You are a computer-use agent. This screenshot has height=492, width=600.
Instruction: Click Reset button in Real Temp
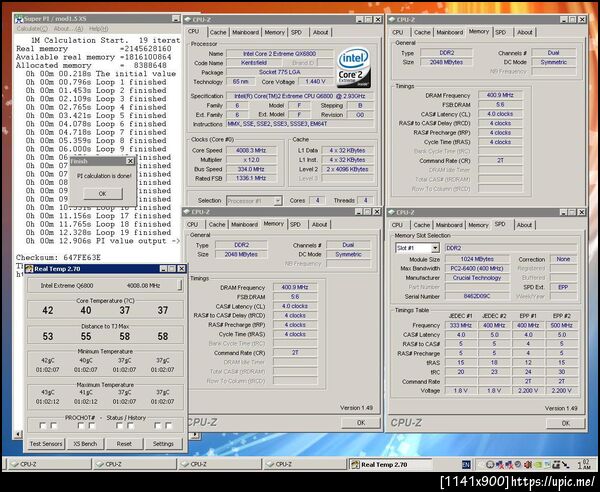pos(124,444)
